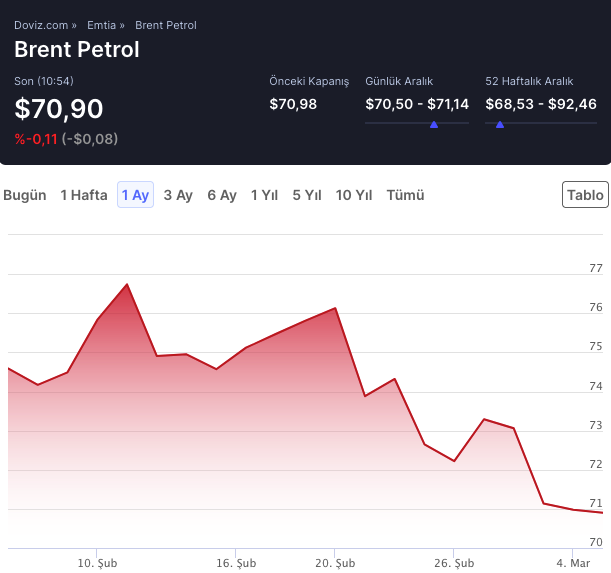The width and height of the screenshot is (611, 573).
Task: Click the 52-week range triangle marker
Action: 499,125
